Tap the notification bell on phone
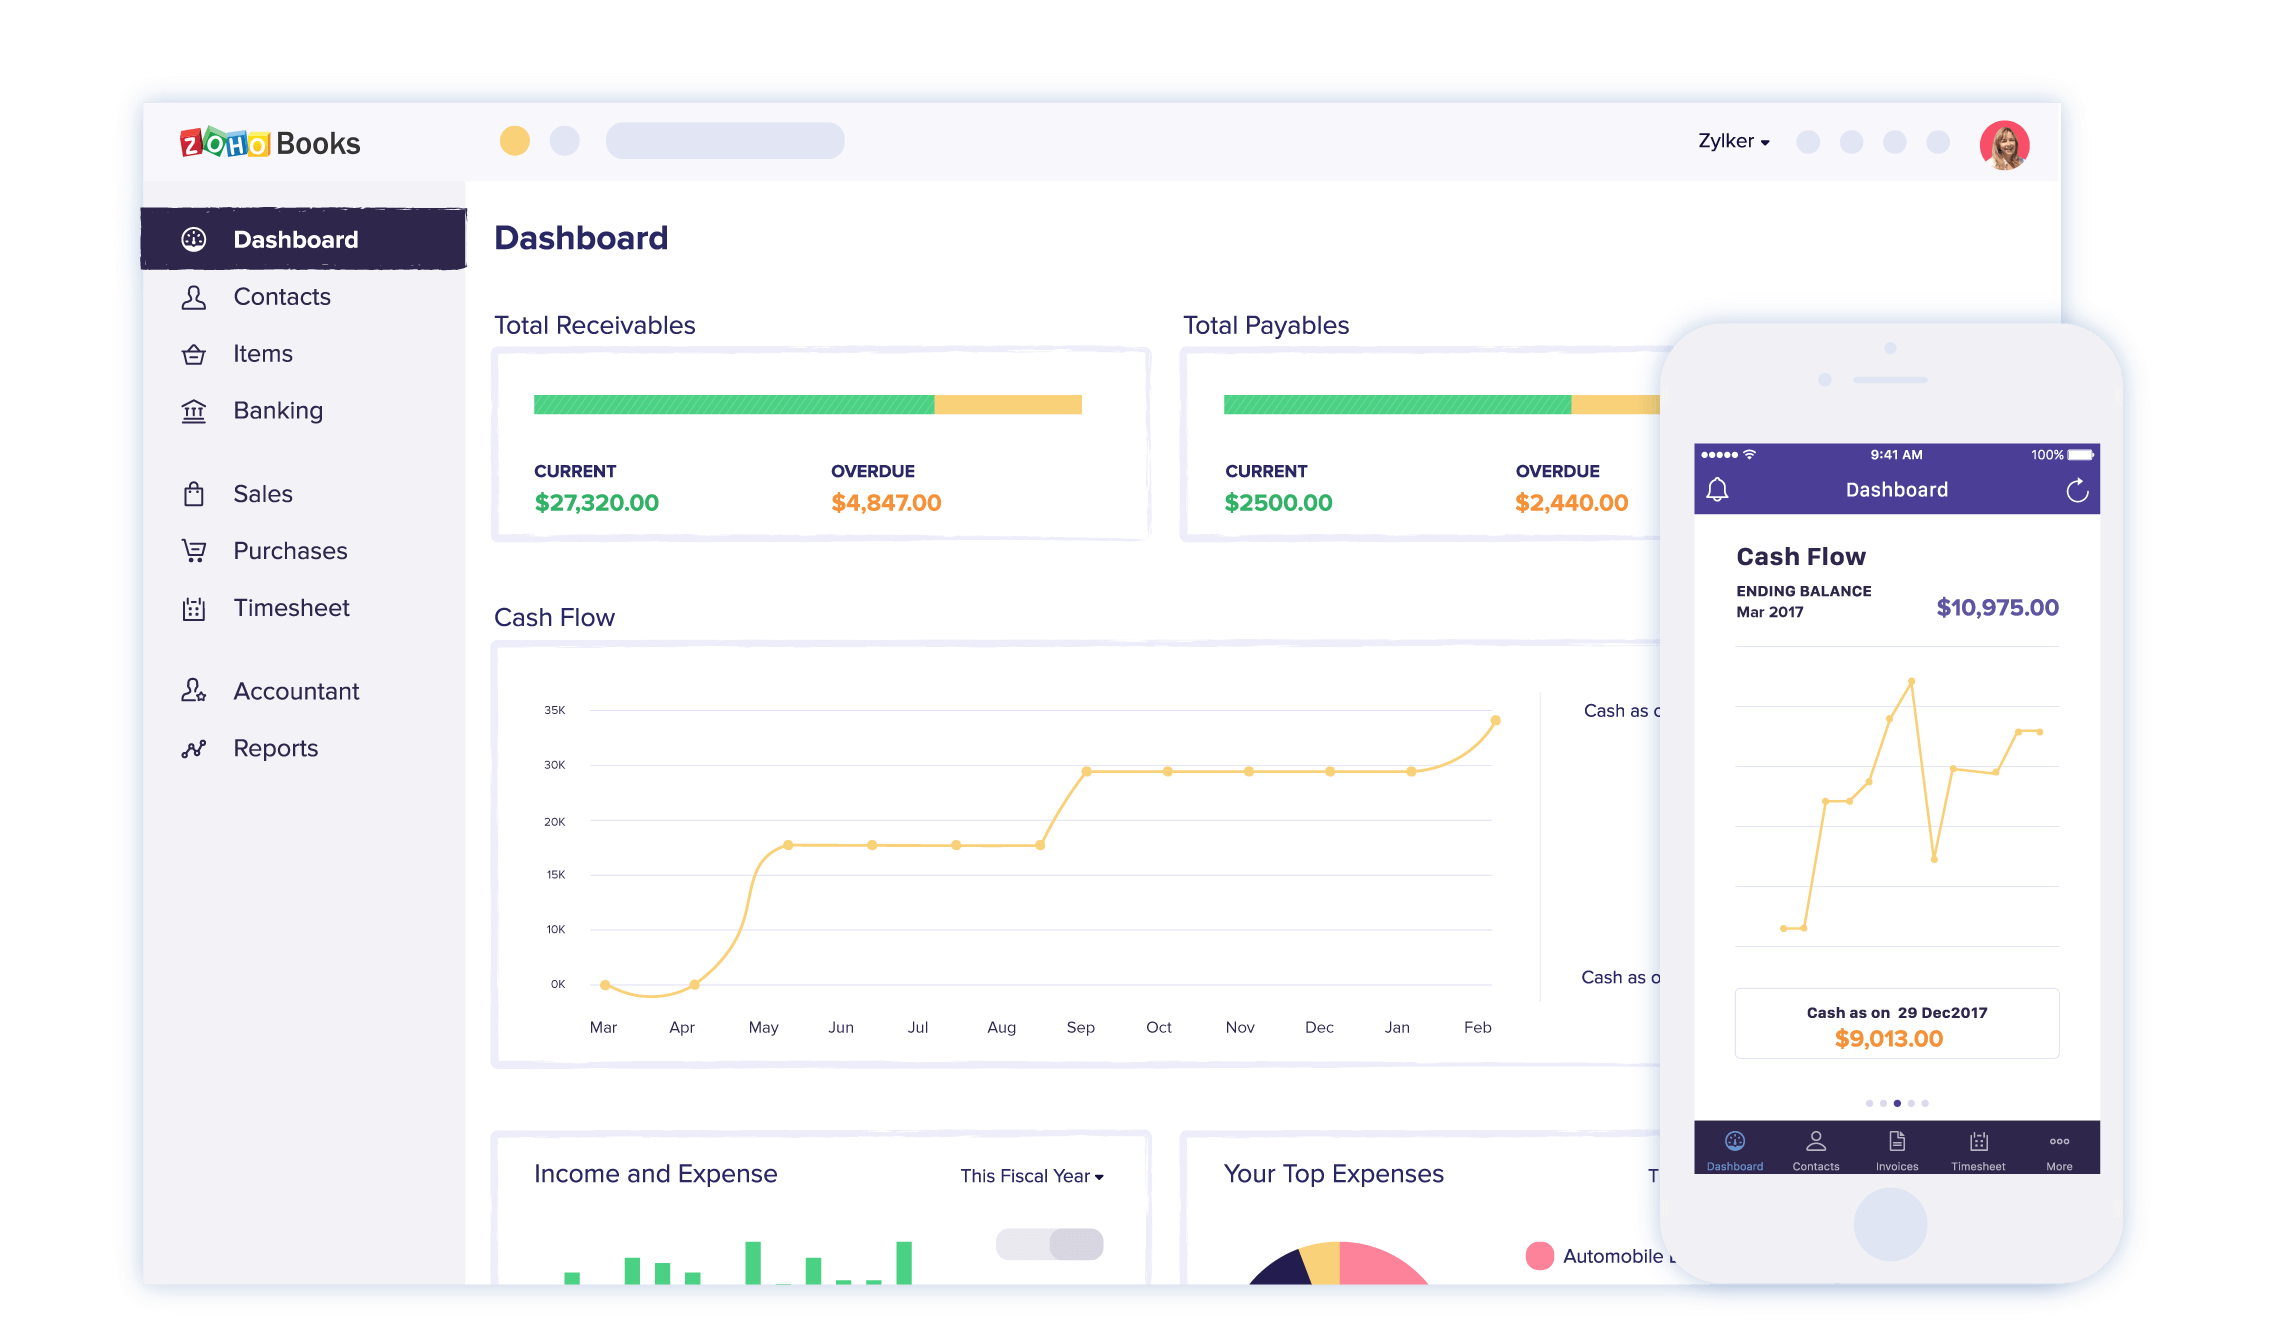 [x=1717, y=490]
